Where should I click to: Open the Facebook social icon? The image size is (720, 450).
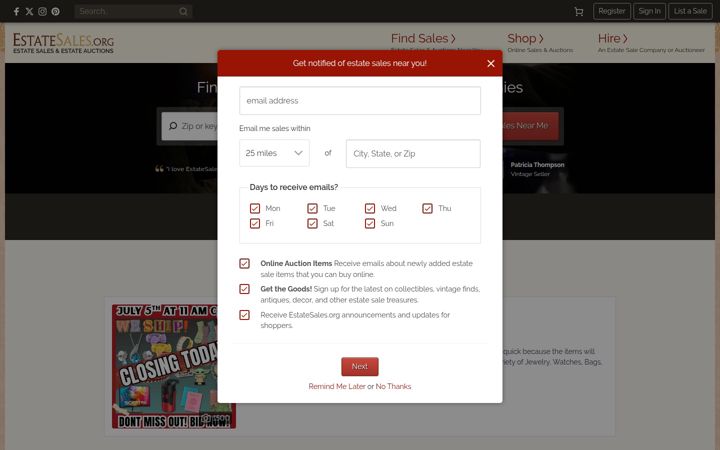17,11
